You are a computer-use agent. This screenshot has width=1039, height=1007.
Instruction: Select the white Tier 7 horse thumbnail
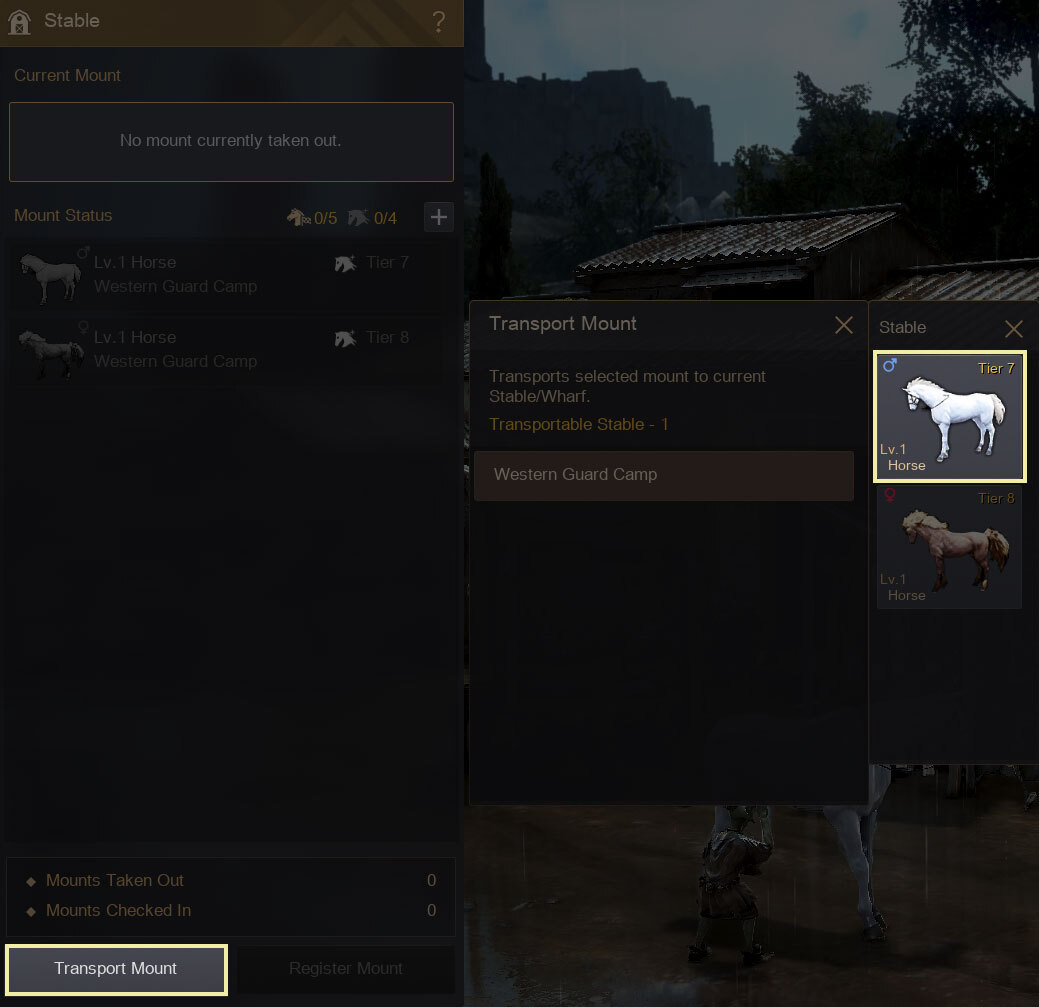coord(950,416)
